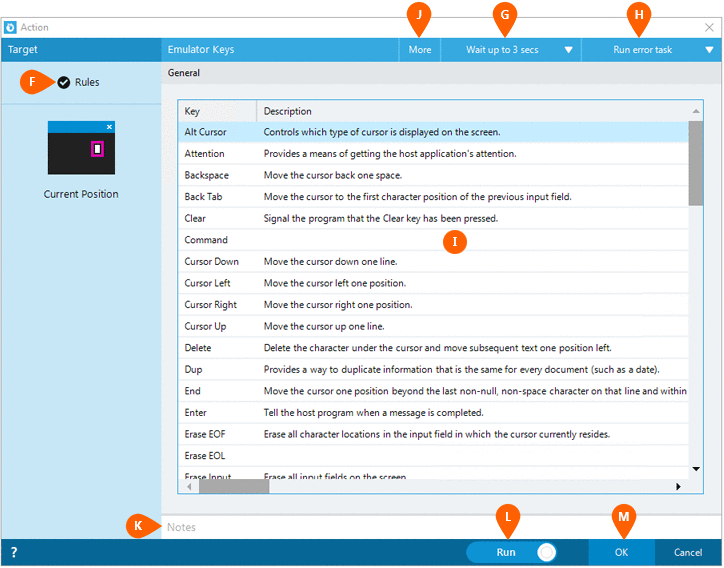Select the Dup key row
Image resolution: width=724 pixels, height=568 pixels.
(x=434, y=370)
